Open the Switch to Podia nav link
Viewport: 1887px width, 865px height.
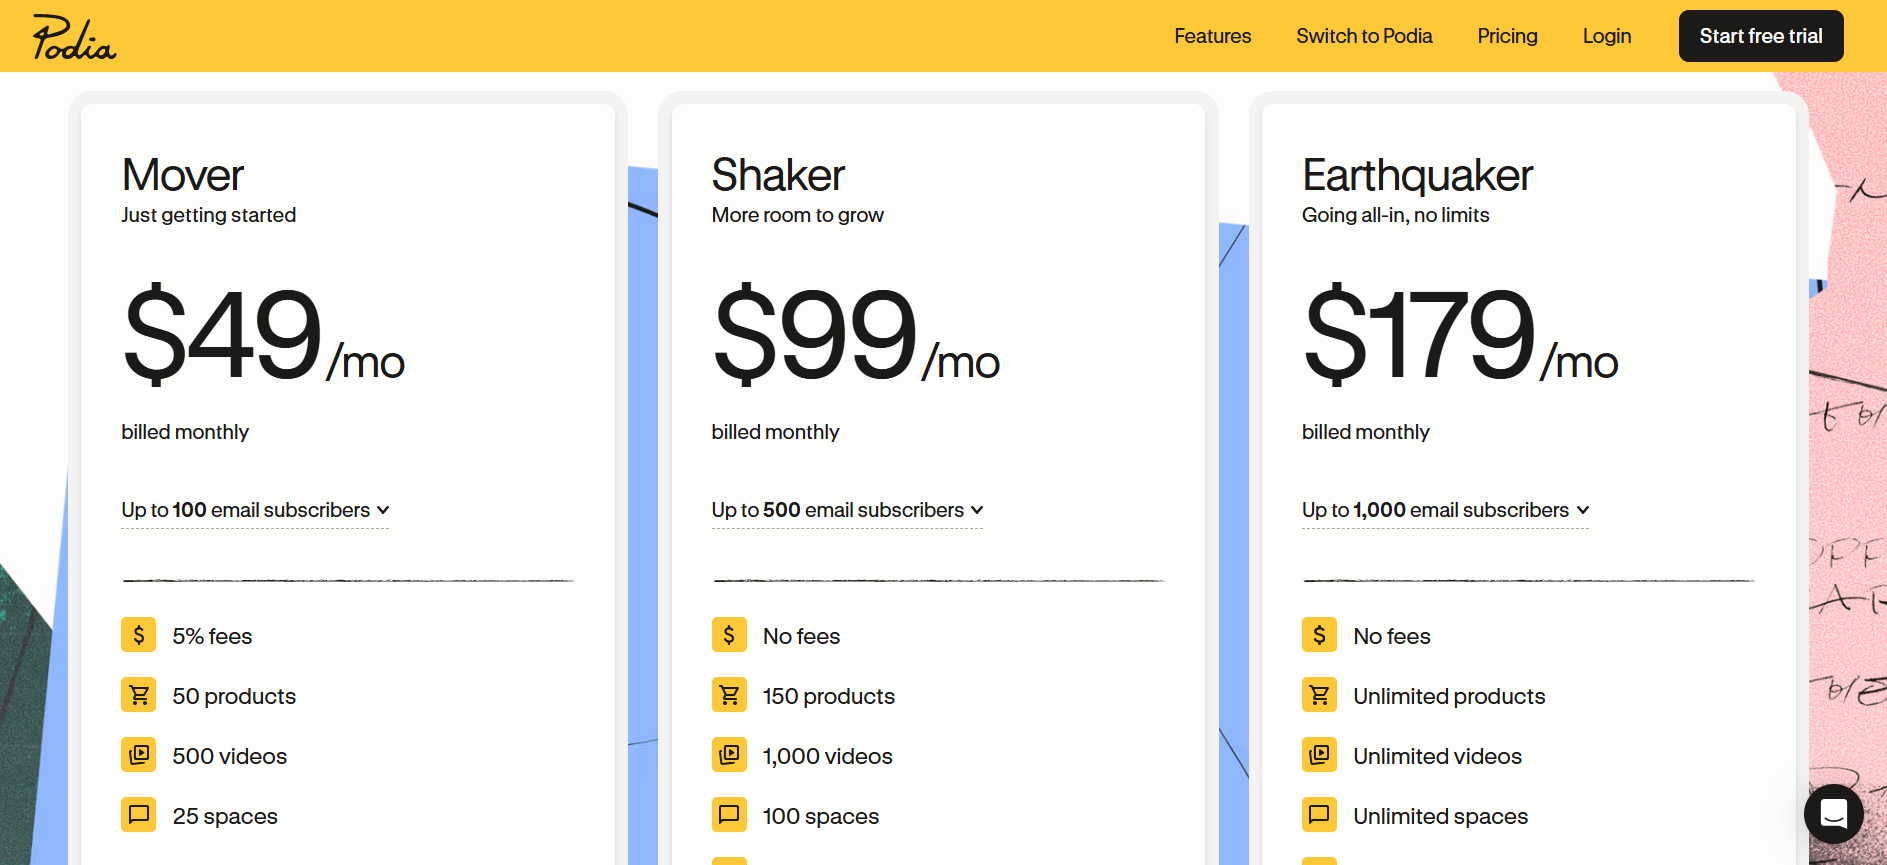click(1364, 36)
